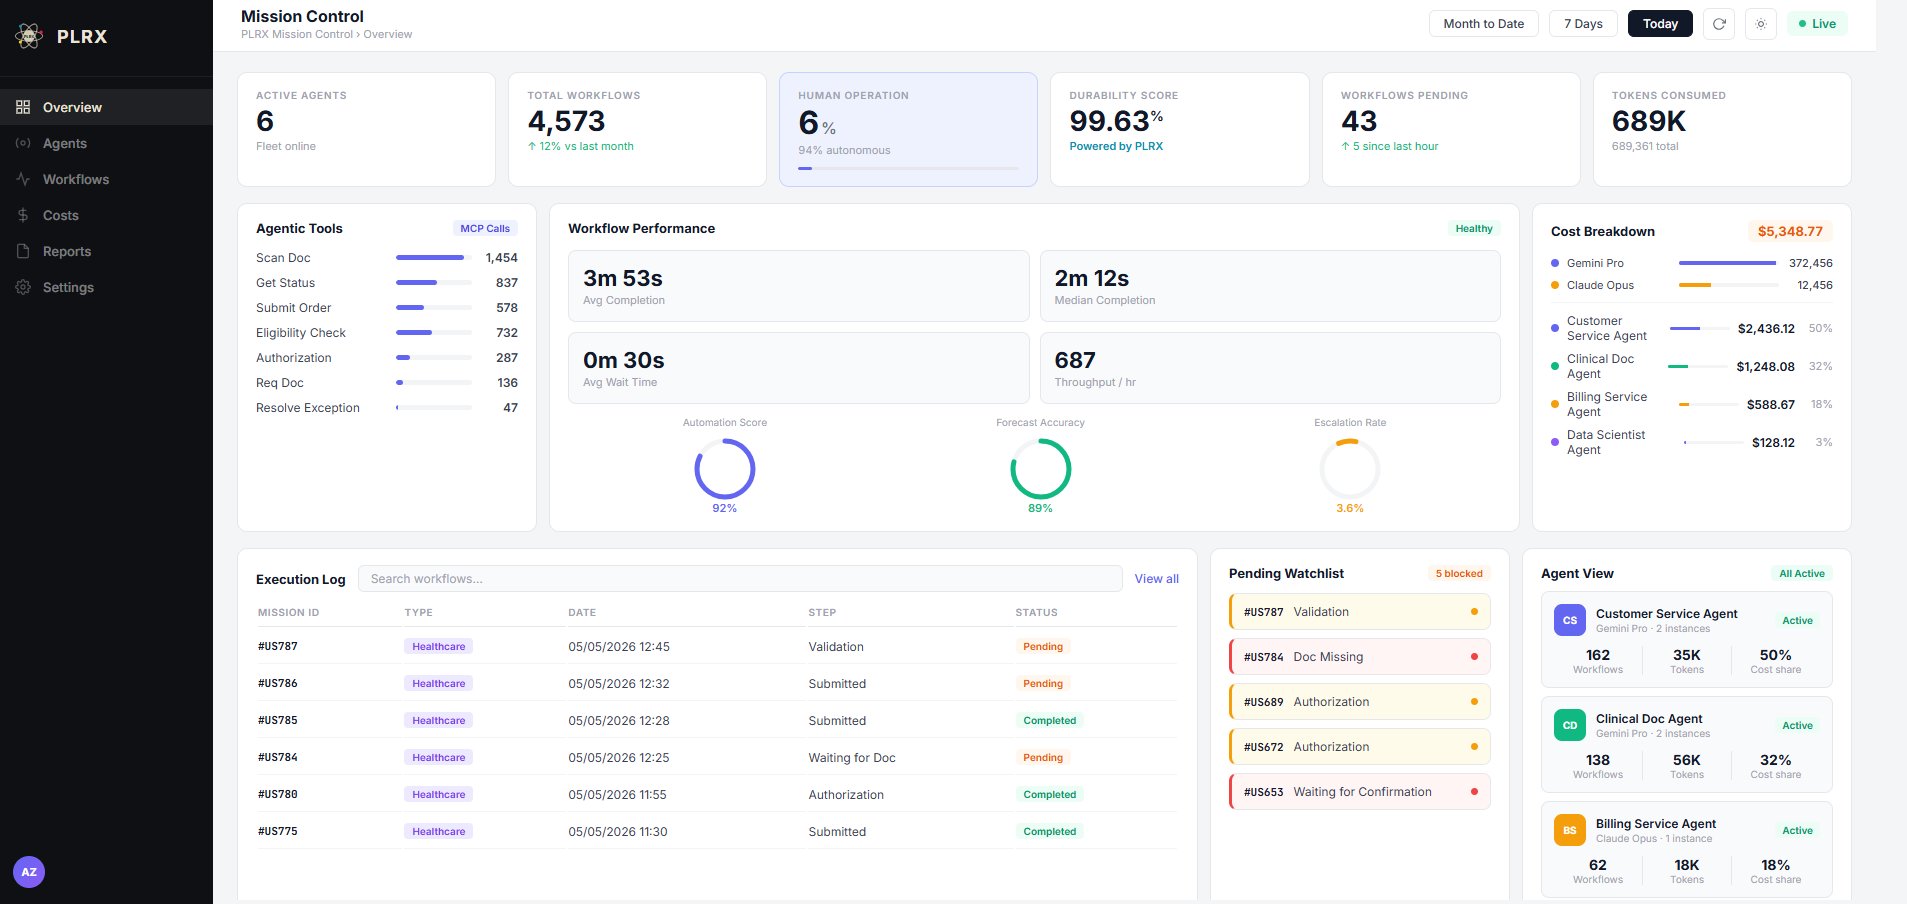Click the Reports document icon
Viewport: 1907px width, 904px height.
pos(23,251)
